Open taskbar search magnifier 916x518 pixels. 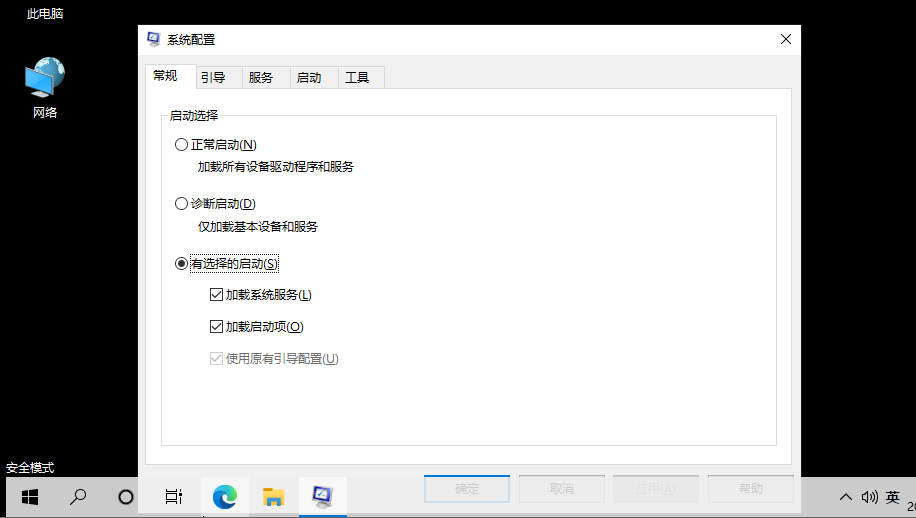click(x=78, y=497)
